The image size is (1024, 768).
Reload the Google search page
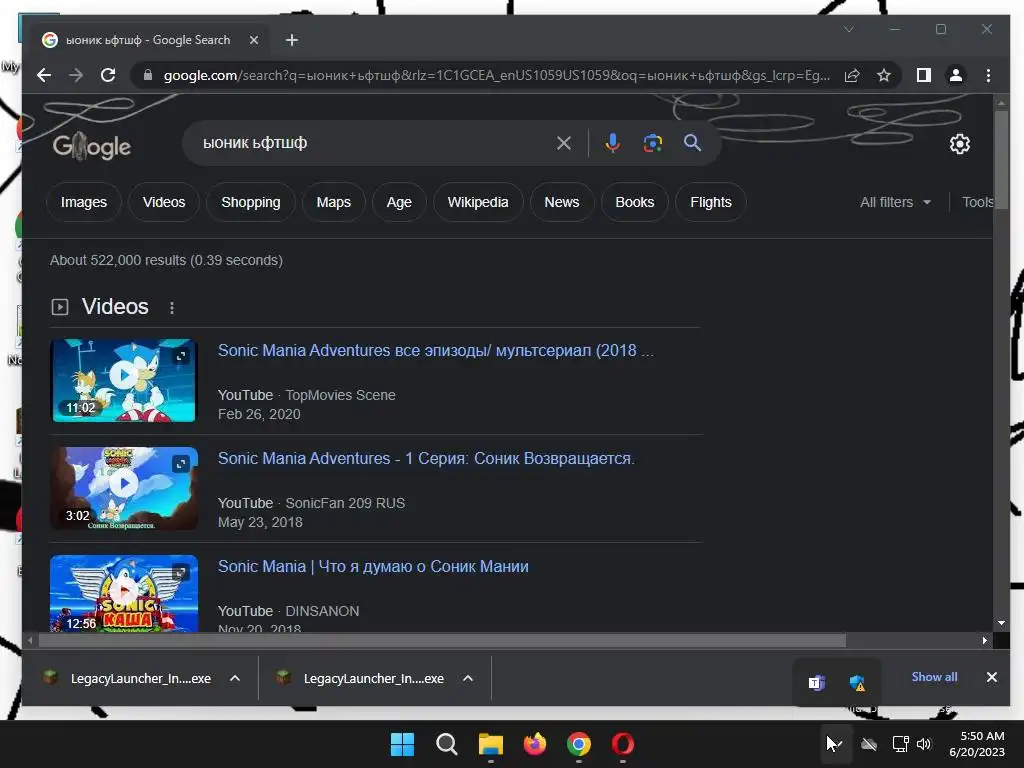108,75
